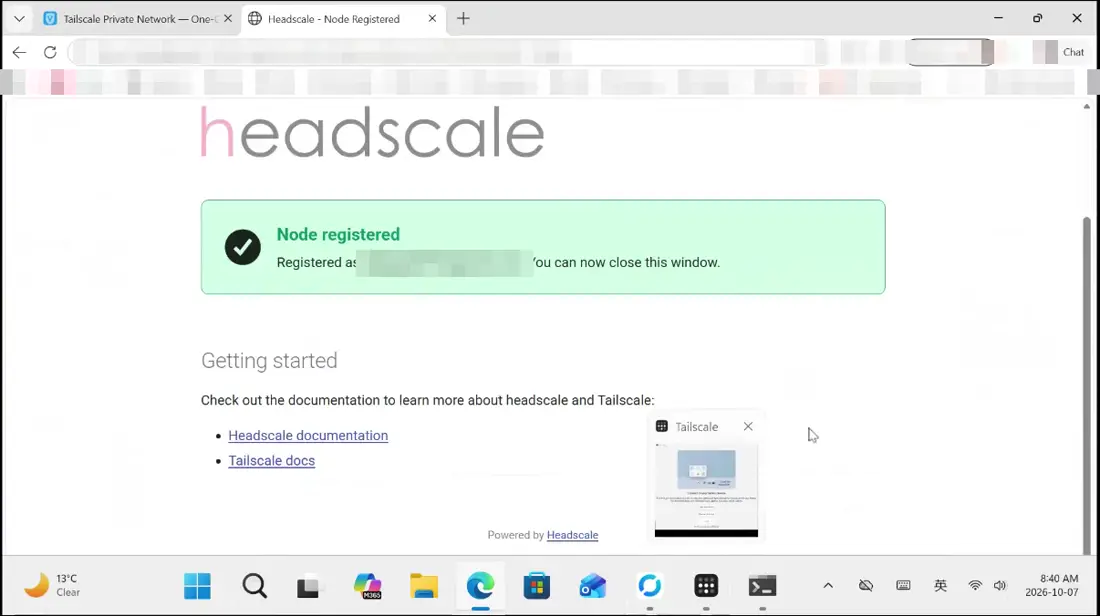
Task: Click the browser address bar
Action: (x=449, y=52)
